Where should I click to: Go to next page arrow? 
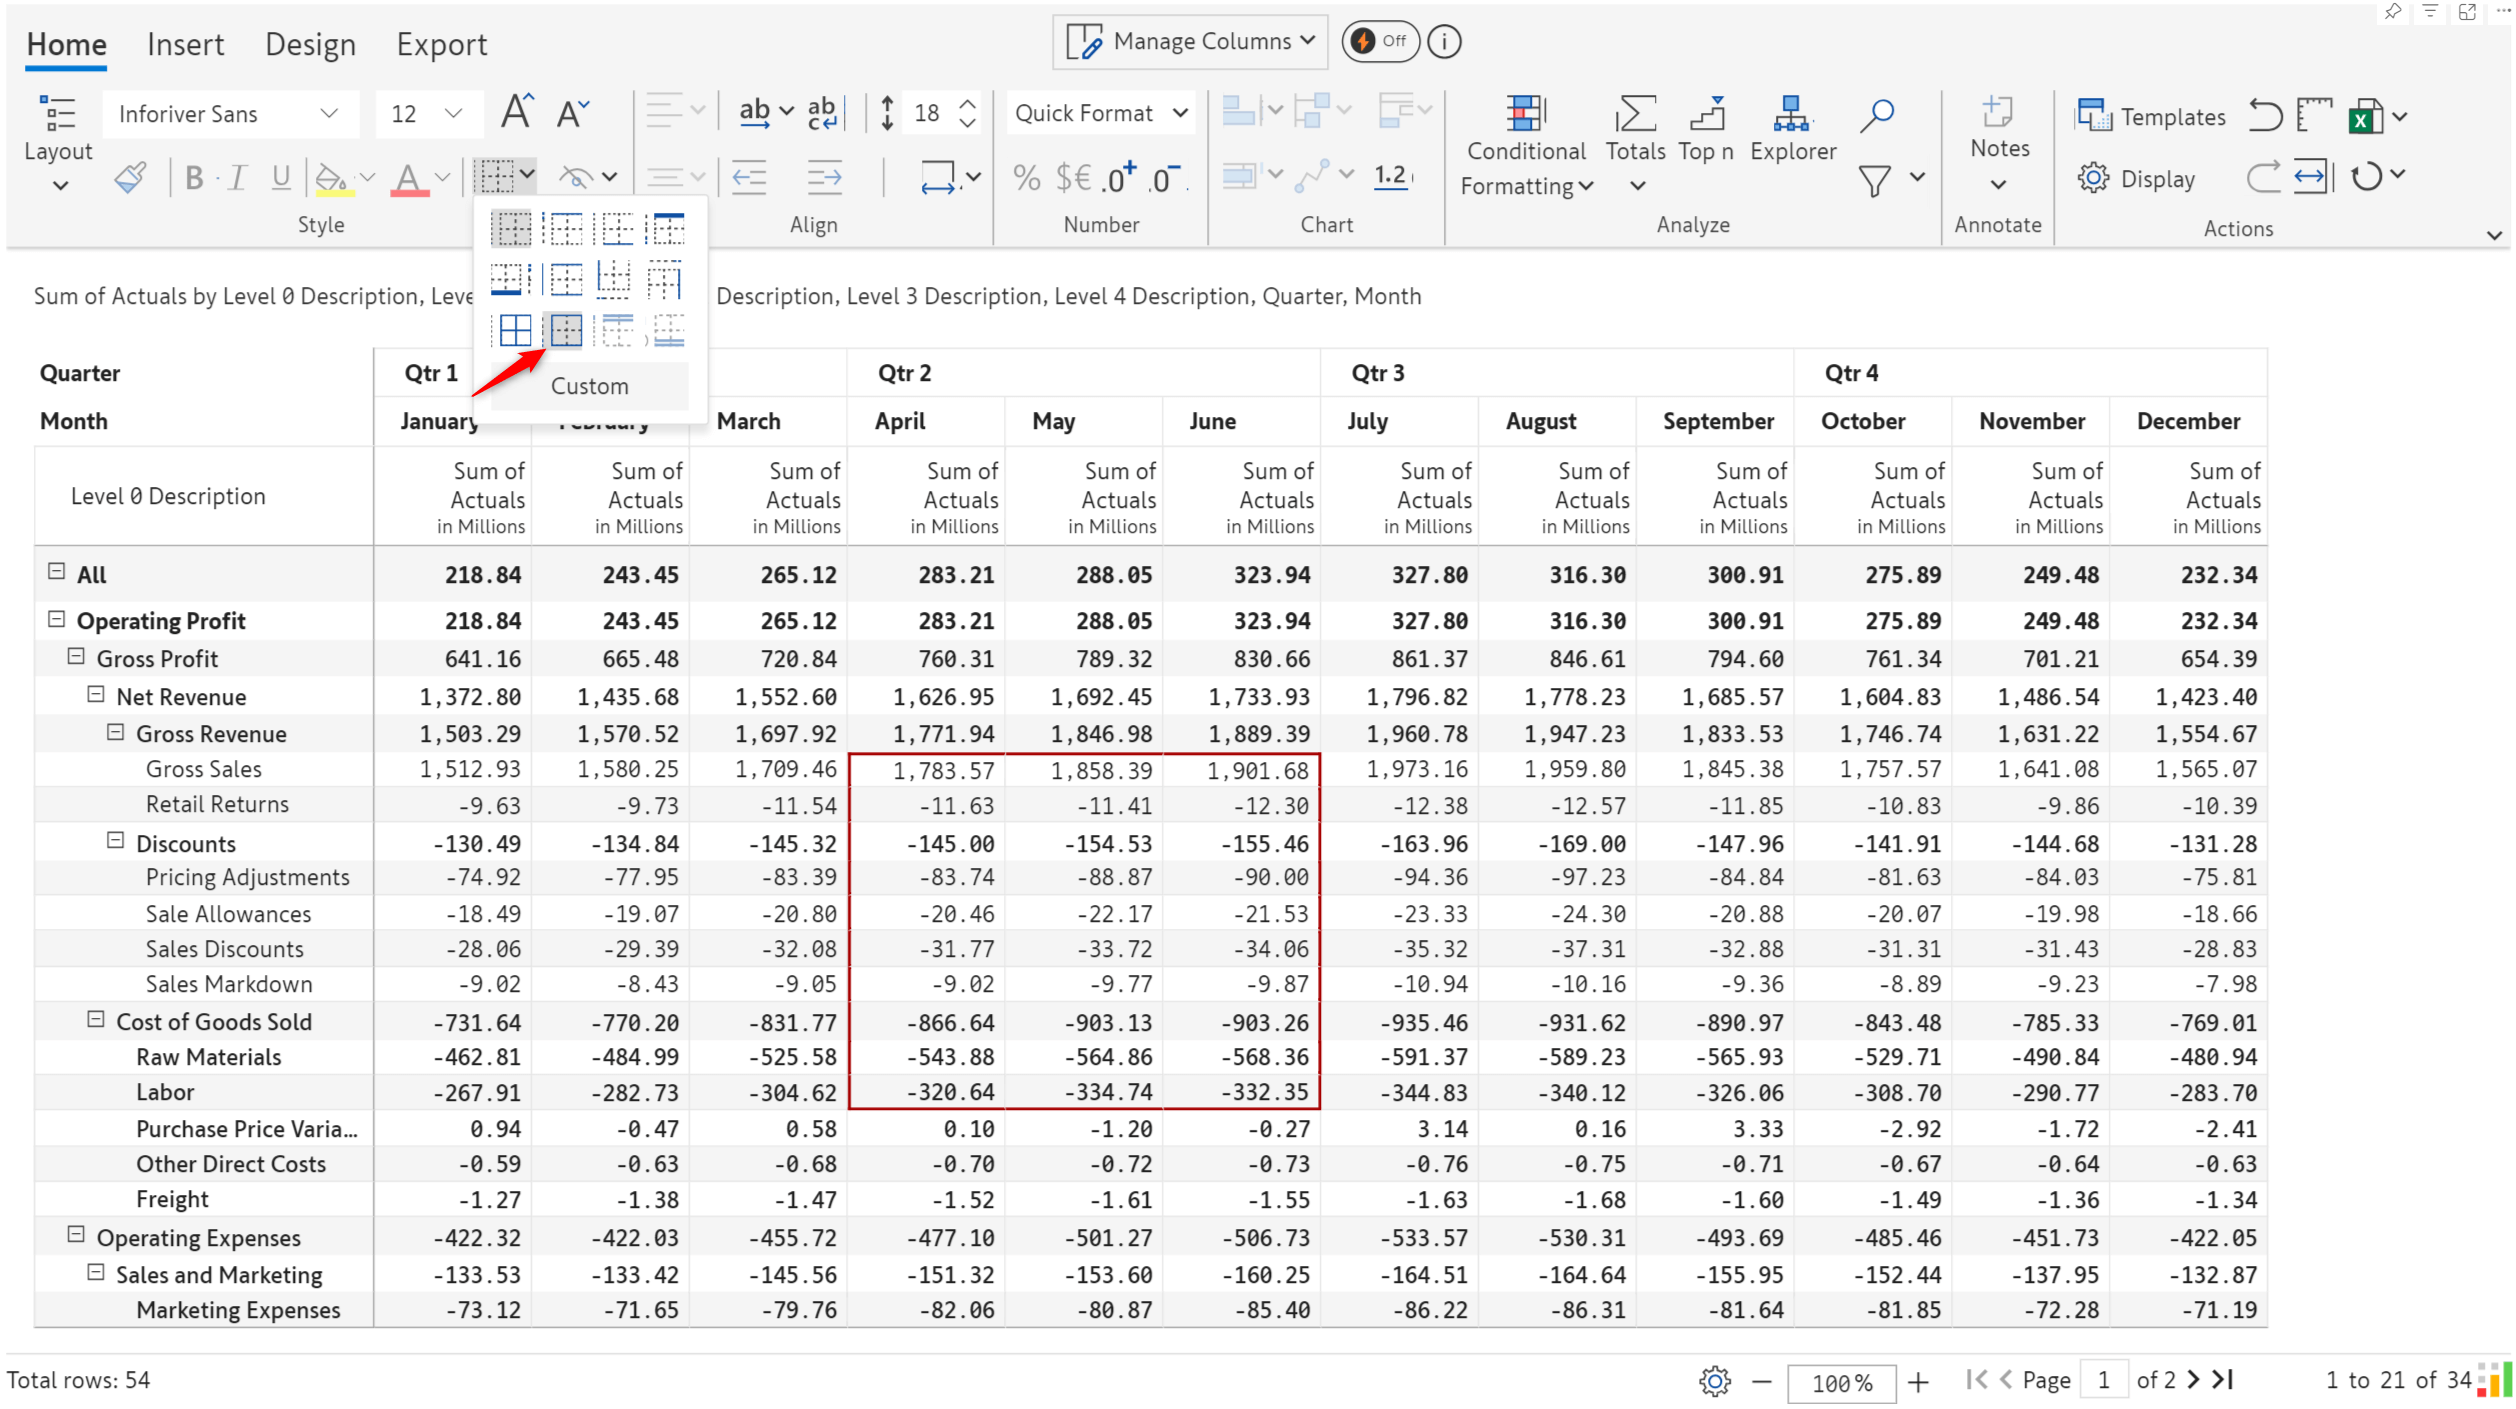coord(2194,1380)
